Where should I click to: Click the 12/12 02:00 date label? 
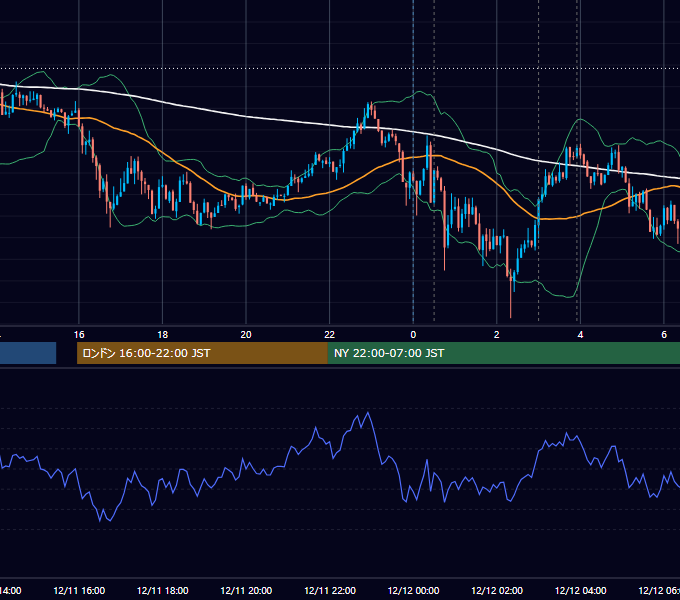tap(497, 590)
